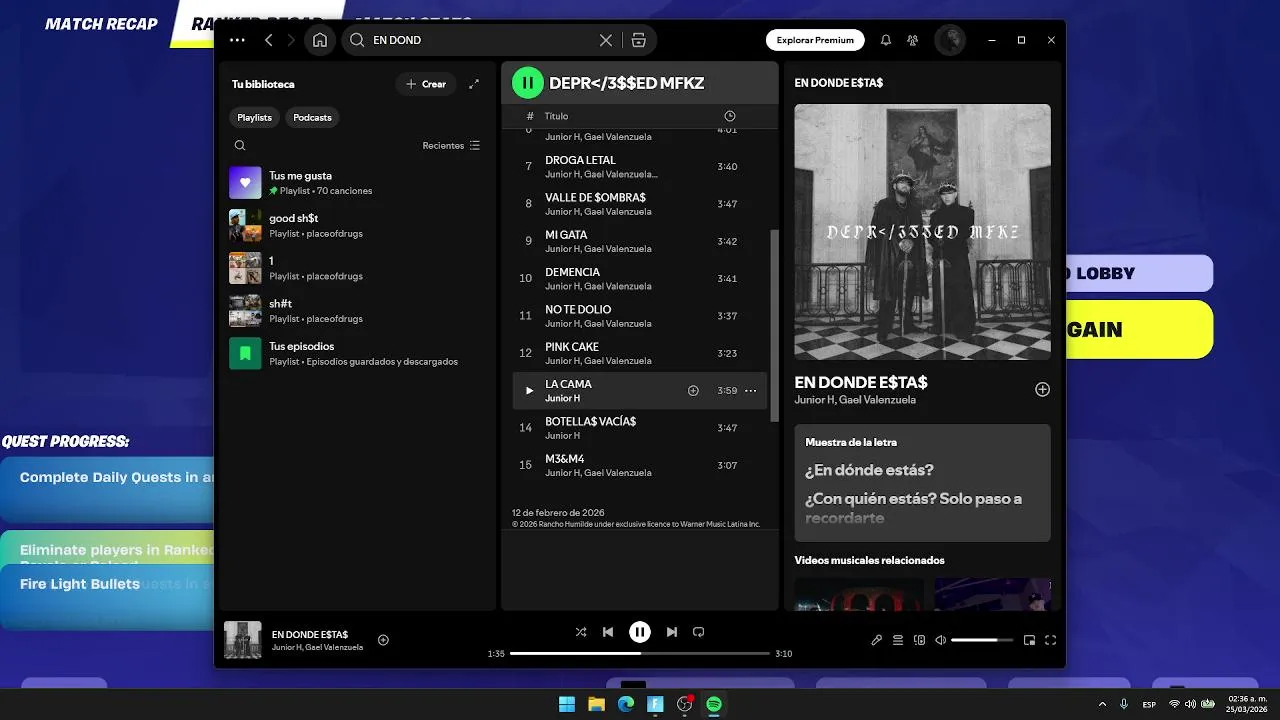Toggle repeat mode
Image resolution: width=1280 pixels, height=720 pixels.
[x=699, y=632]
